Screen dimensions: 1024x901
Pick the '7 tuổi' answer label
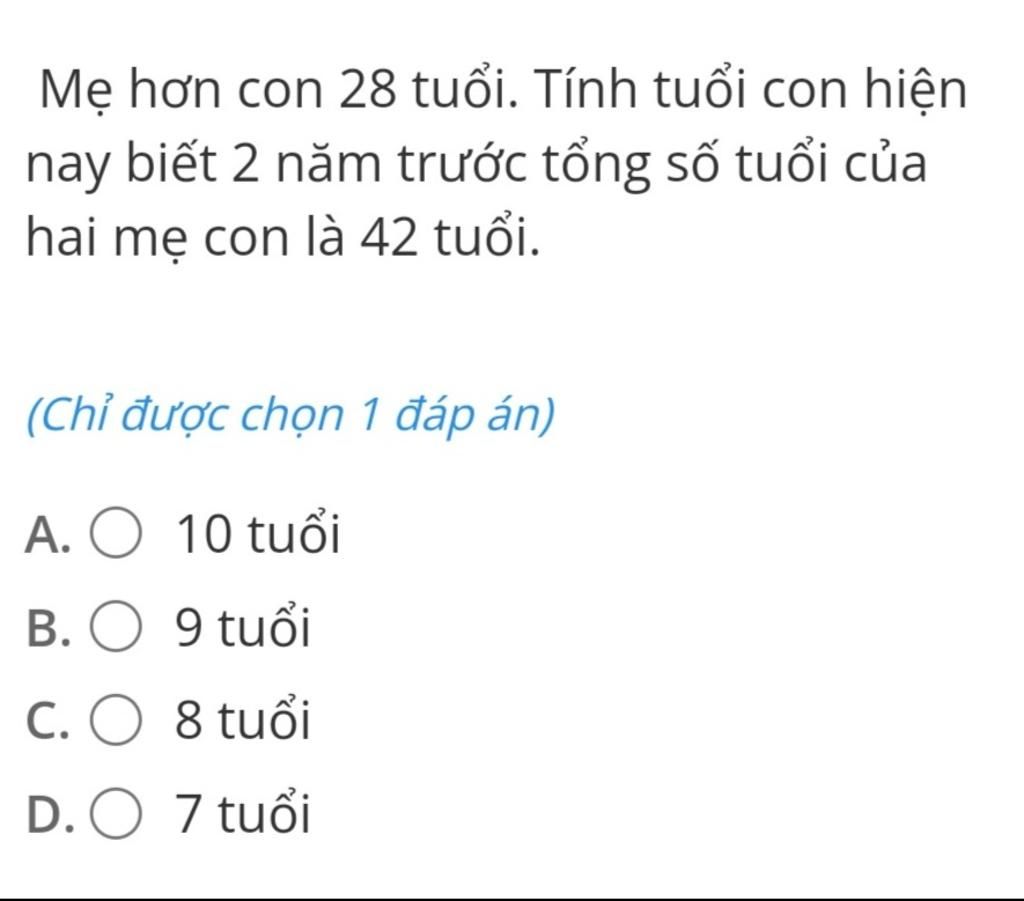[241, 812]
